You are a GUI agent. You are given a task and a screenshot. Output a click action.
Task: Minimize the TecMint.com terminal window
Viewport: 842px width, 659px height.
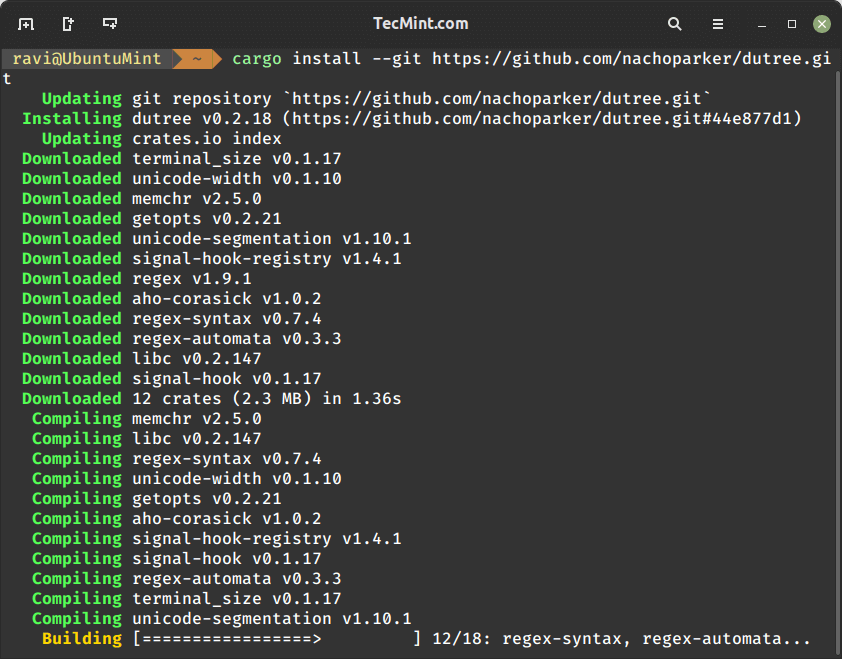pos(761,25)
